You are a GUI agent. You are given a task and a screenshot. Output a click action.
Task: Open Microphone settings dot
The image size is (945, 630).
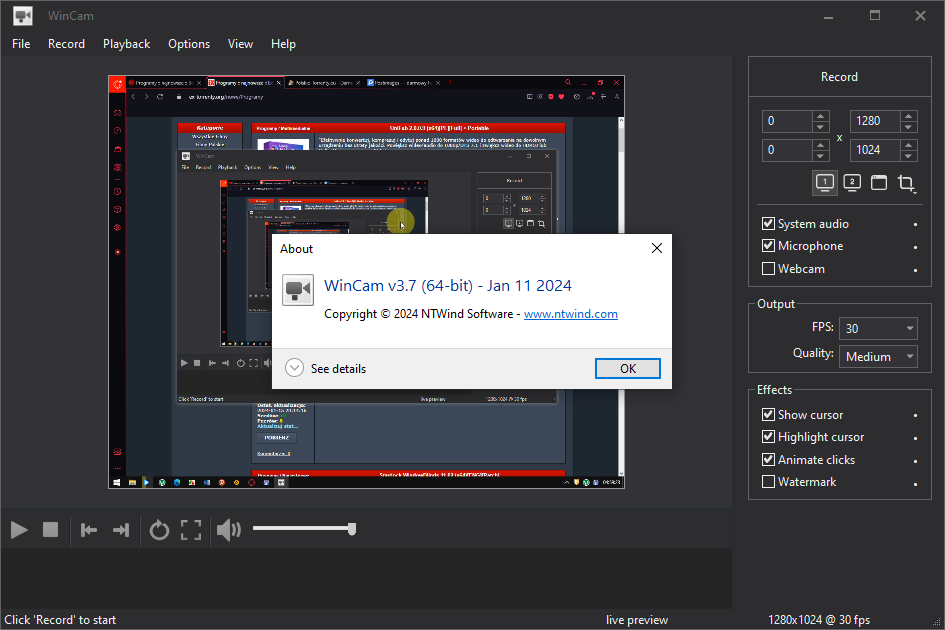915,247
